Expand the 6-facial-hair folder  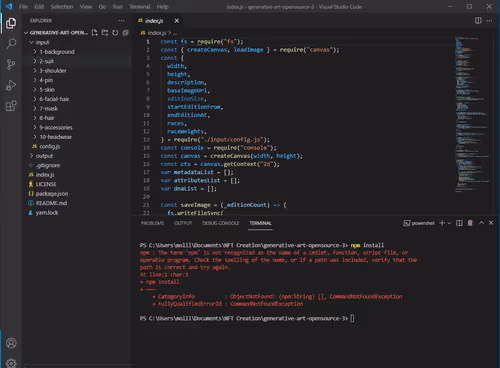coord(54,99)
